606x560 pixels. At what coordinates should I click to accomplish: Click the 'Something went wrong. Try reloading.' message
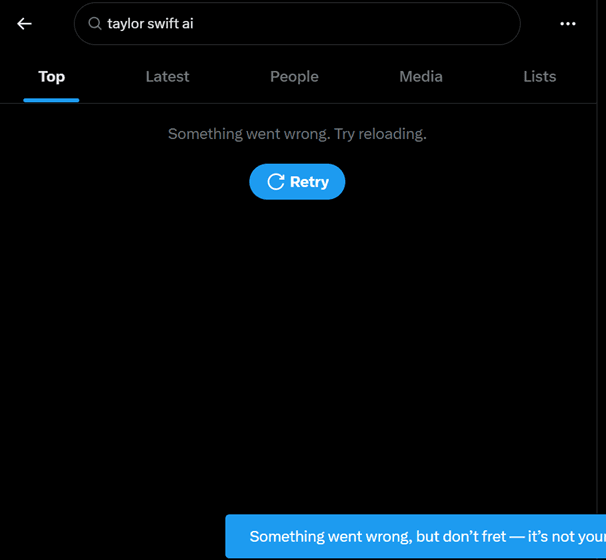tap(297, 134)
